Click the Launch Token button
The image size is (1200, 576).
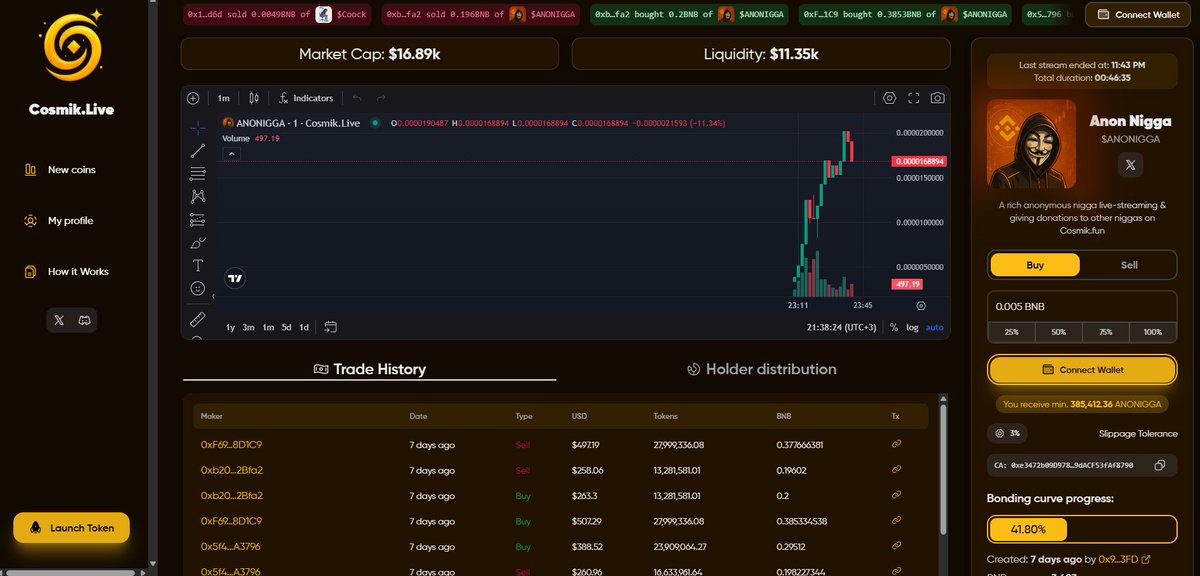71,528
